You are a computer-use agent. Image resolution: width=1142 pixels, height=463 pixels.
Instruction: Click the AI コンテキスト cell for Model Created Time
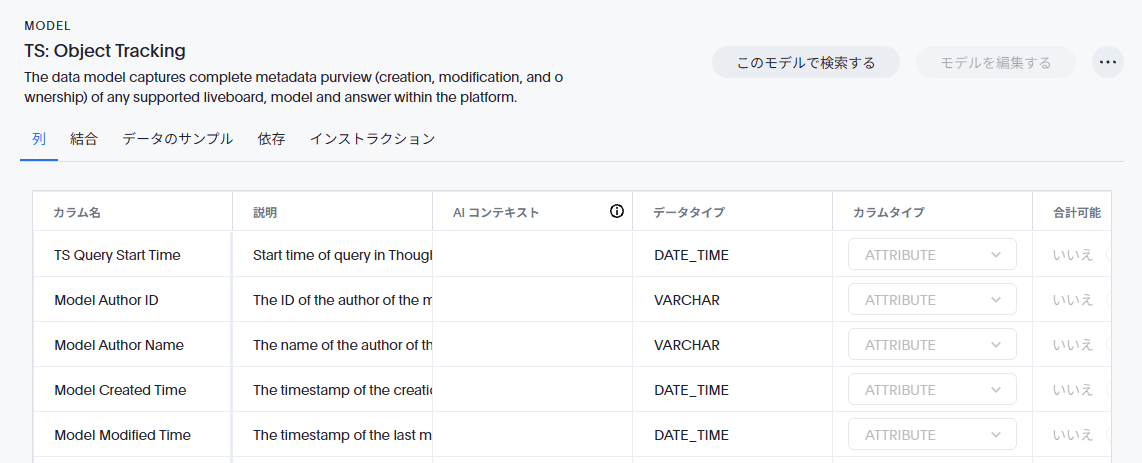click(x=532, y=390)
